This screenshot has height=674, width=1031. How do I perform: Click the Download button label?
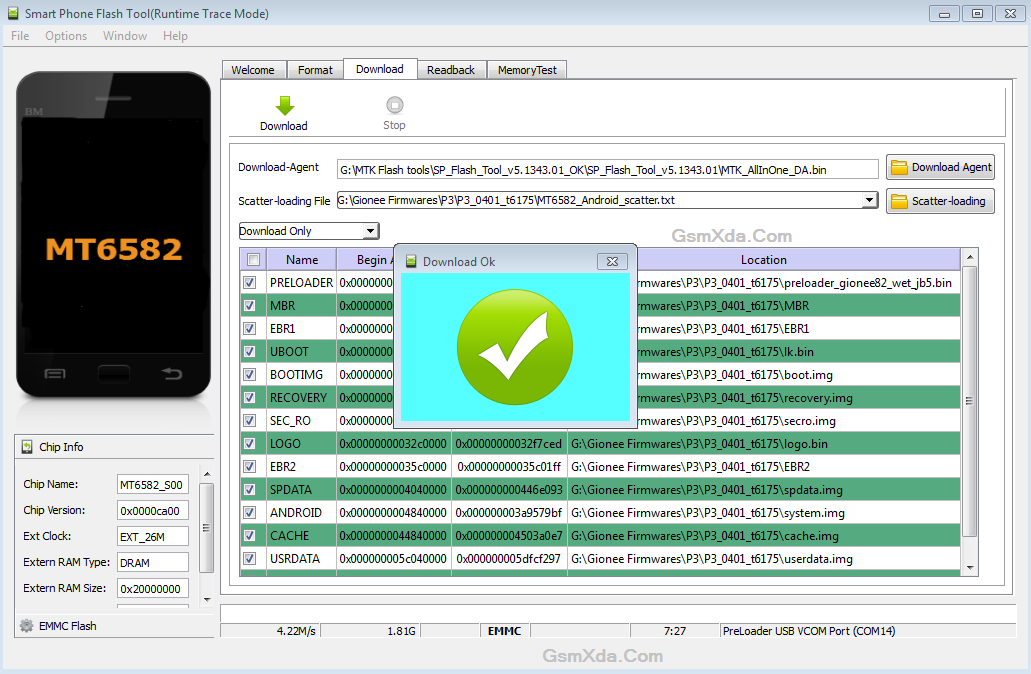click(283, 126)
